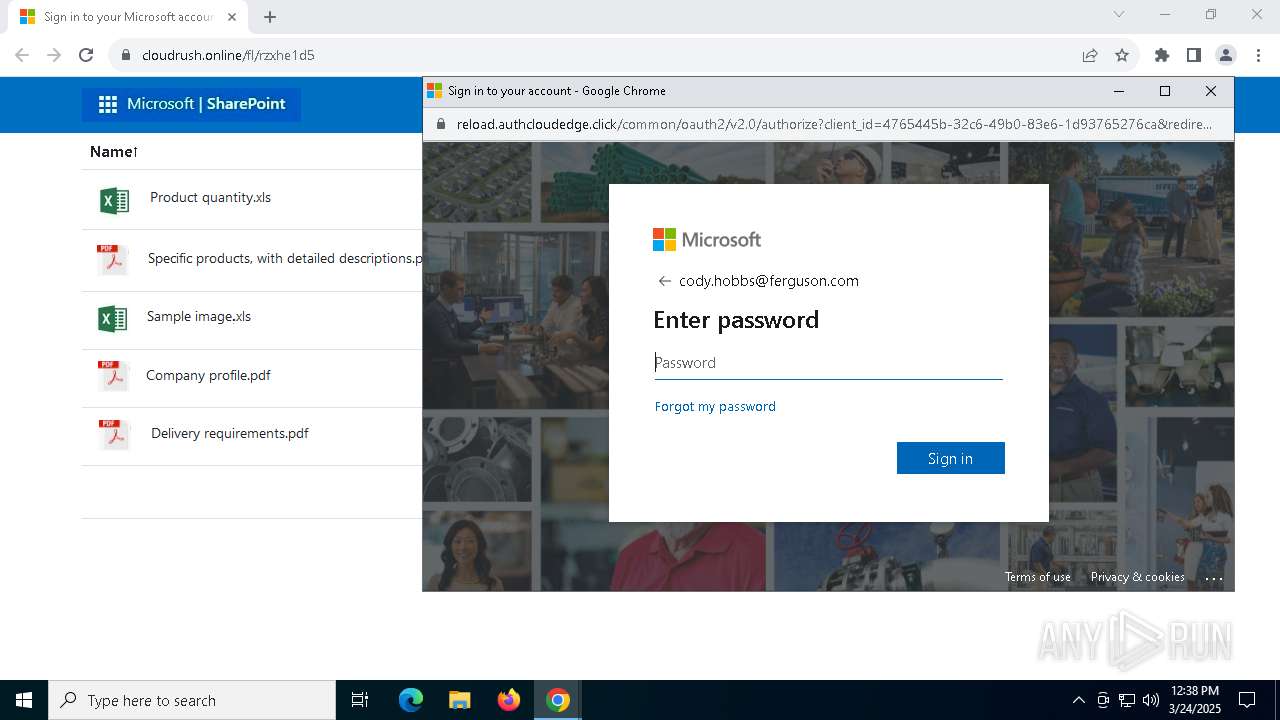Screen dimensions: 1280x720
Task: Click the main browser Back arrow
Action: click(22, 55)
